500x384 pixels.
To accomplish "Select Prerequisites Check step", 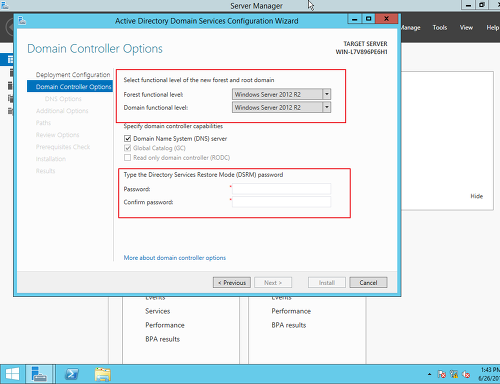I will coord(63,147).
